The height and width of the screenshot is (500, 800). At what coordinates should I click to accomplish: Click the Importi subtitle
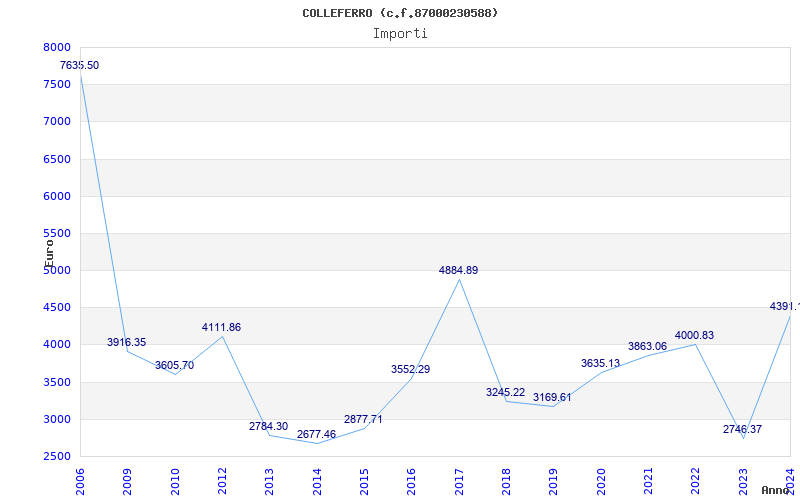pyautogui.click(x=400, y=34)
